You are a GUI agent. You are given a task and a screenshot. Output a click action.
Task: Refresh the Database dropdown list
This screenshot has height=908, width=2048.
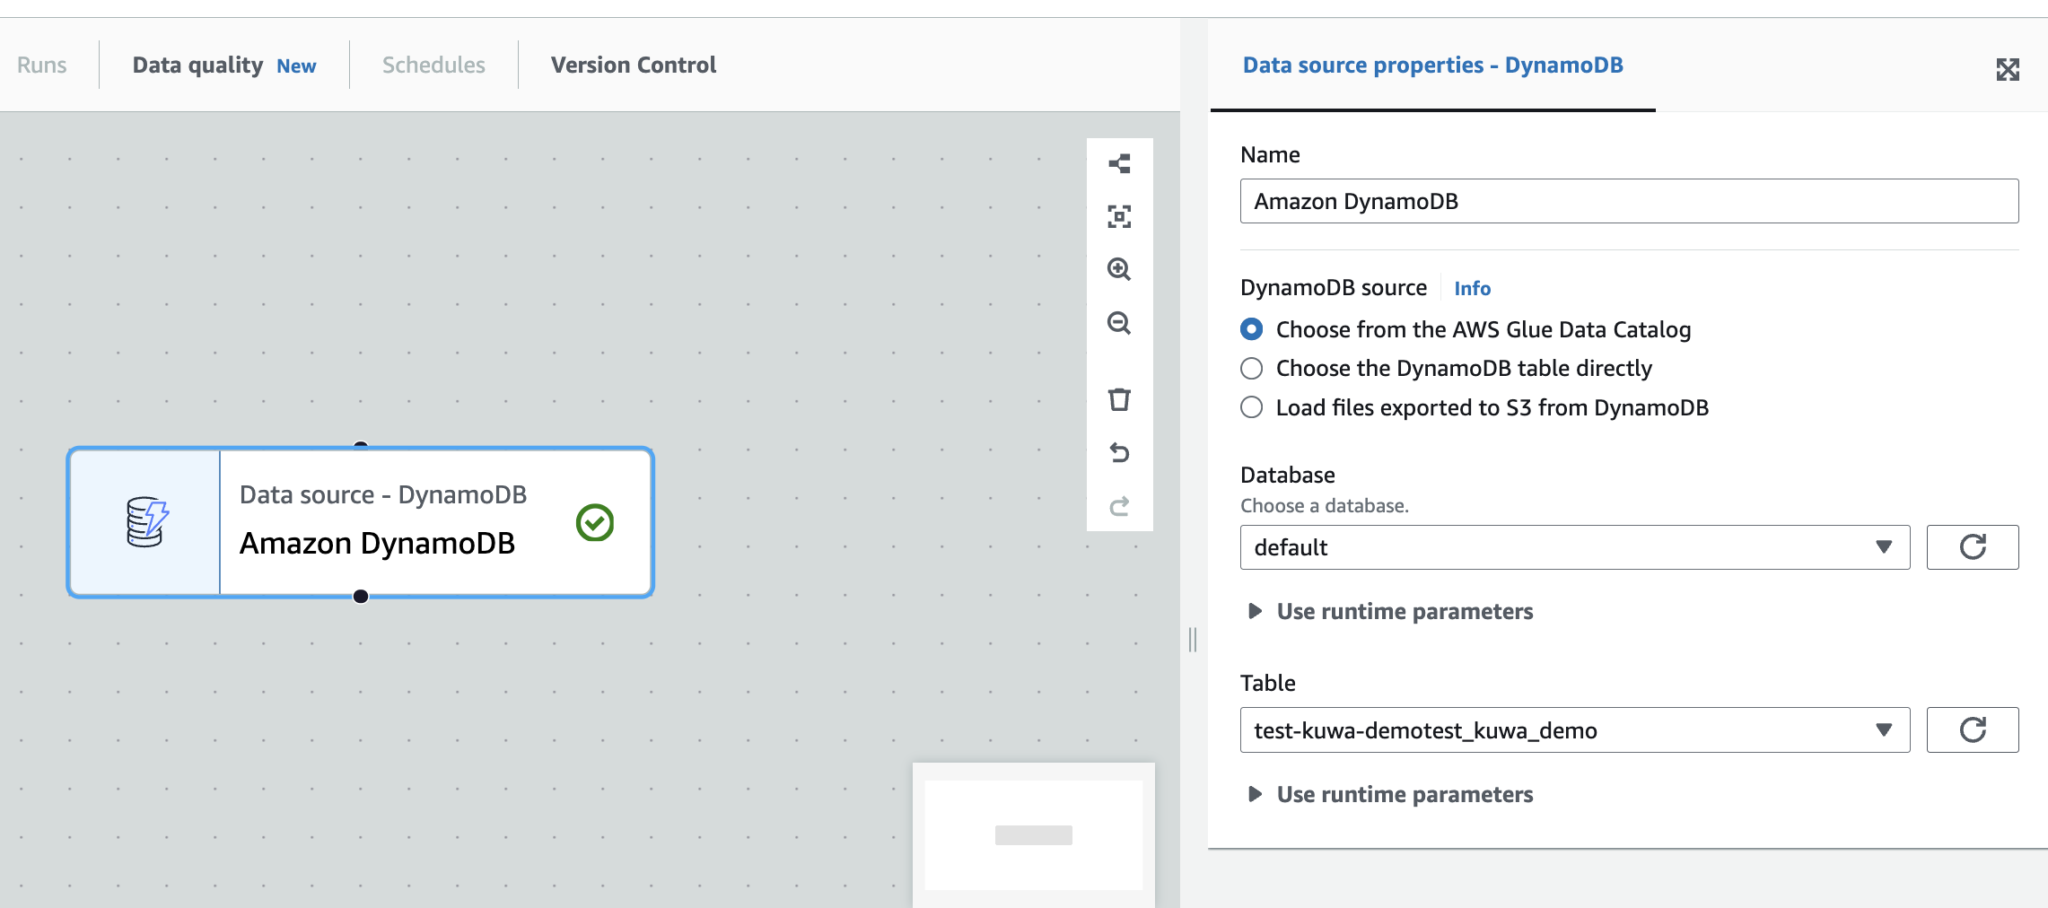point(1971,547)
